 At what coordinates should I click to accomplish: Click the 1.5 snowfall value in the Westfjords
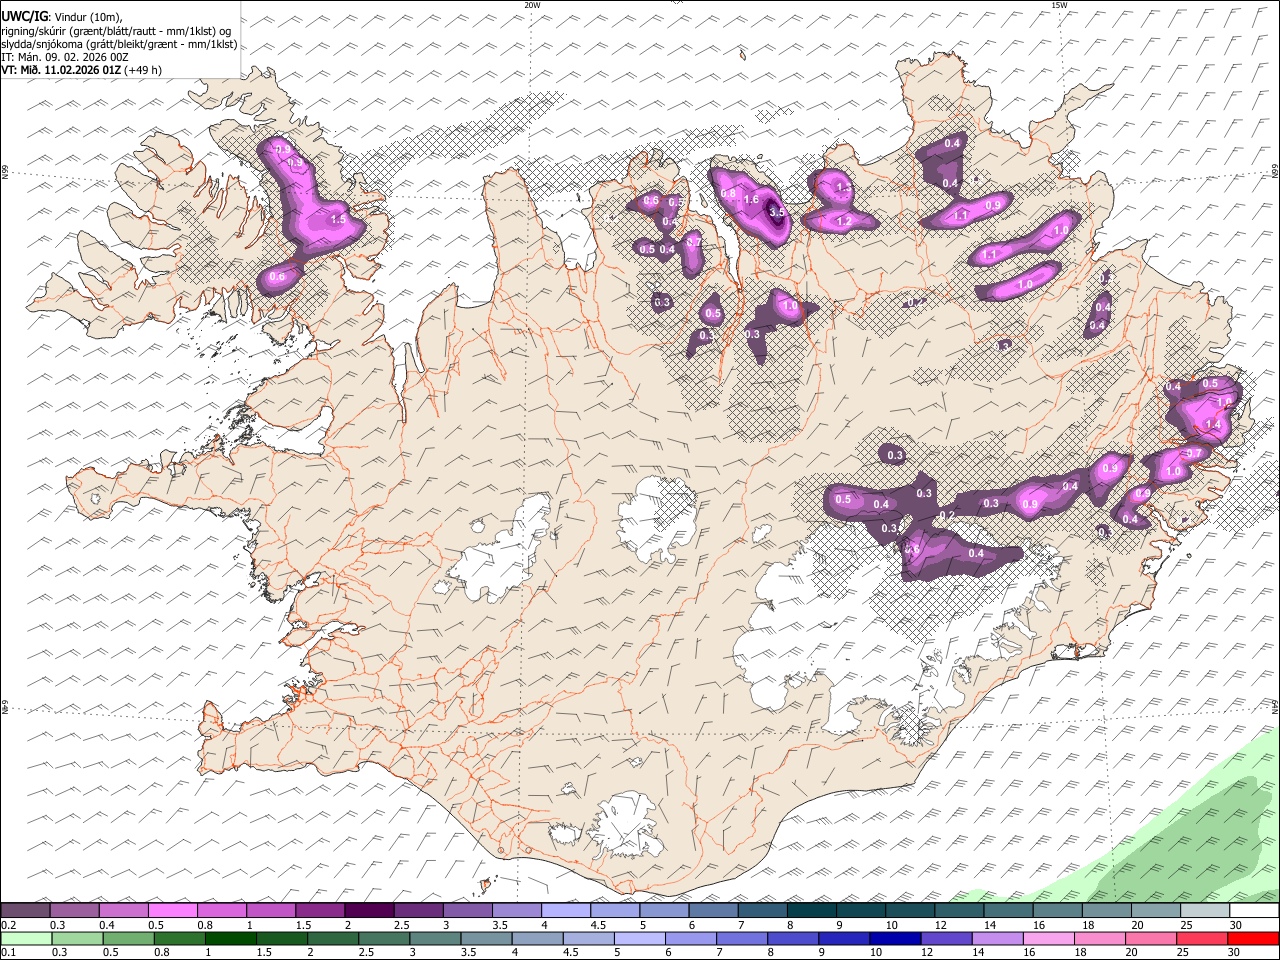[x=337, y=219]
